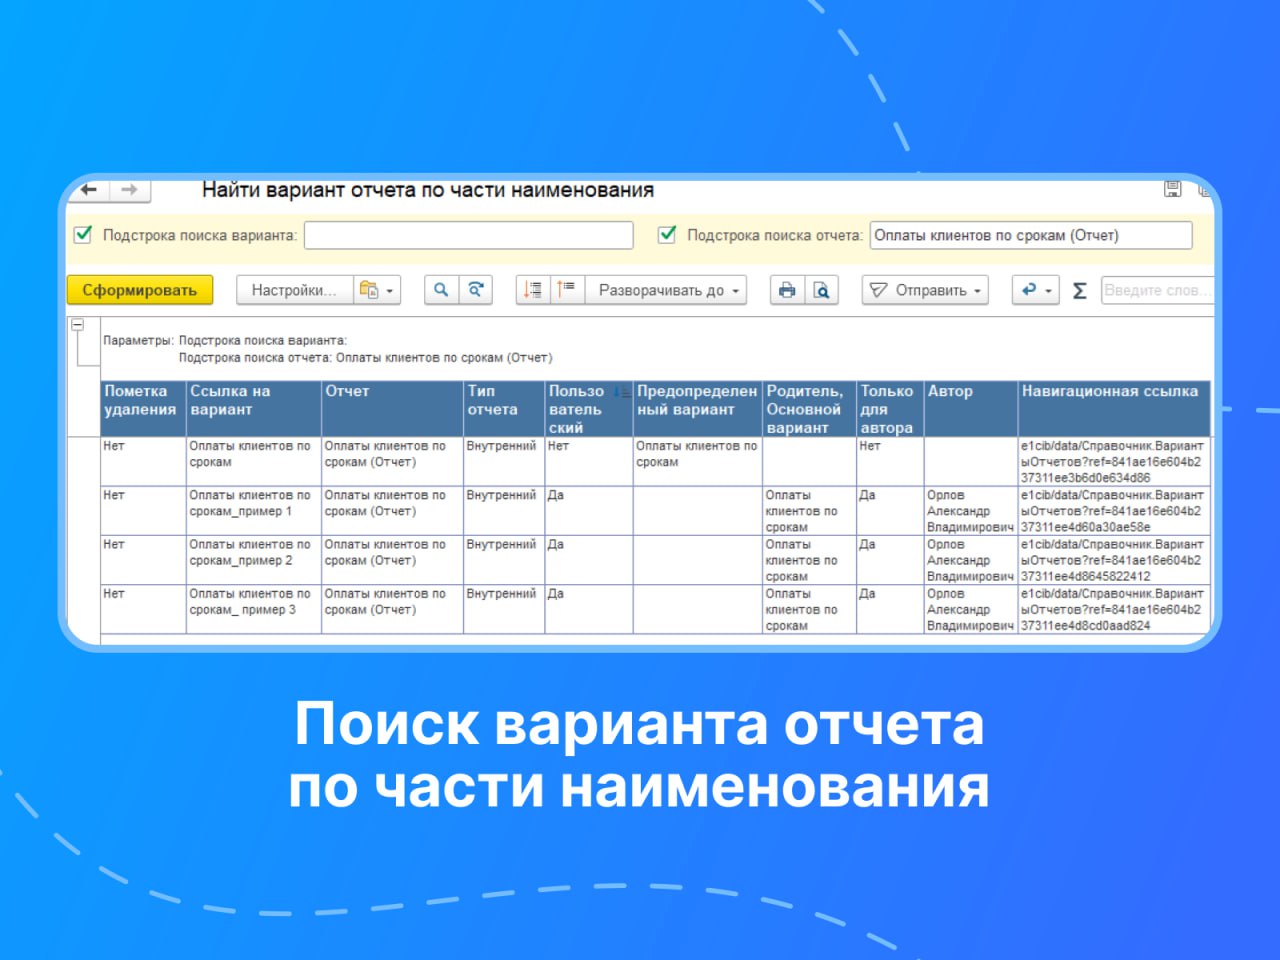This screenshot has width=1280, height=960.
Task: Toggle the 'Подстрока поиска варианта' checkbox
Action: 84,235
